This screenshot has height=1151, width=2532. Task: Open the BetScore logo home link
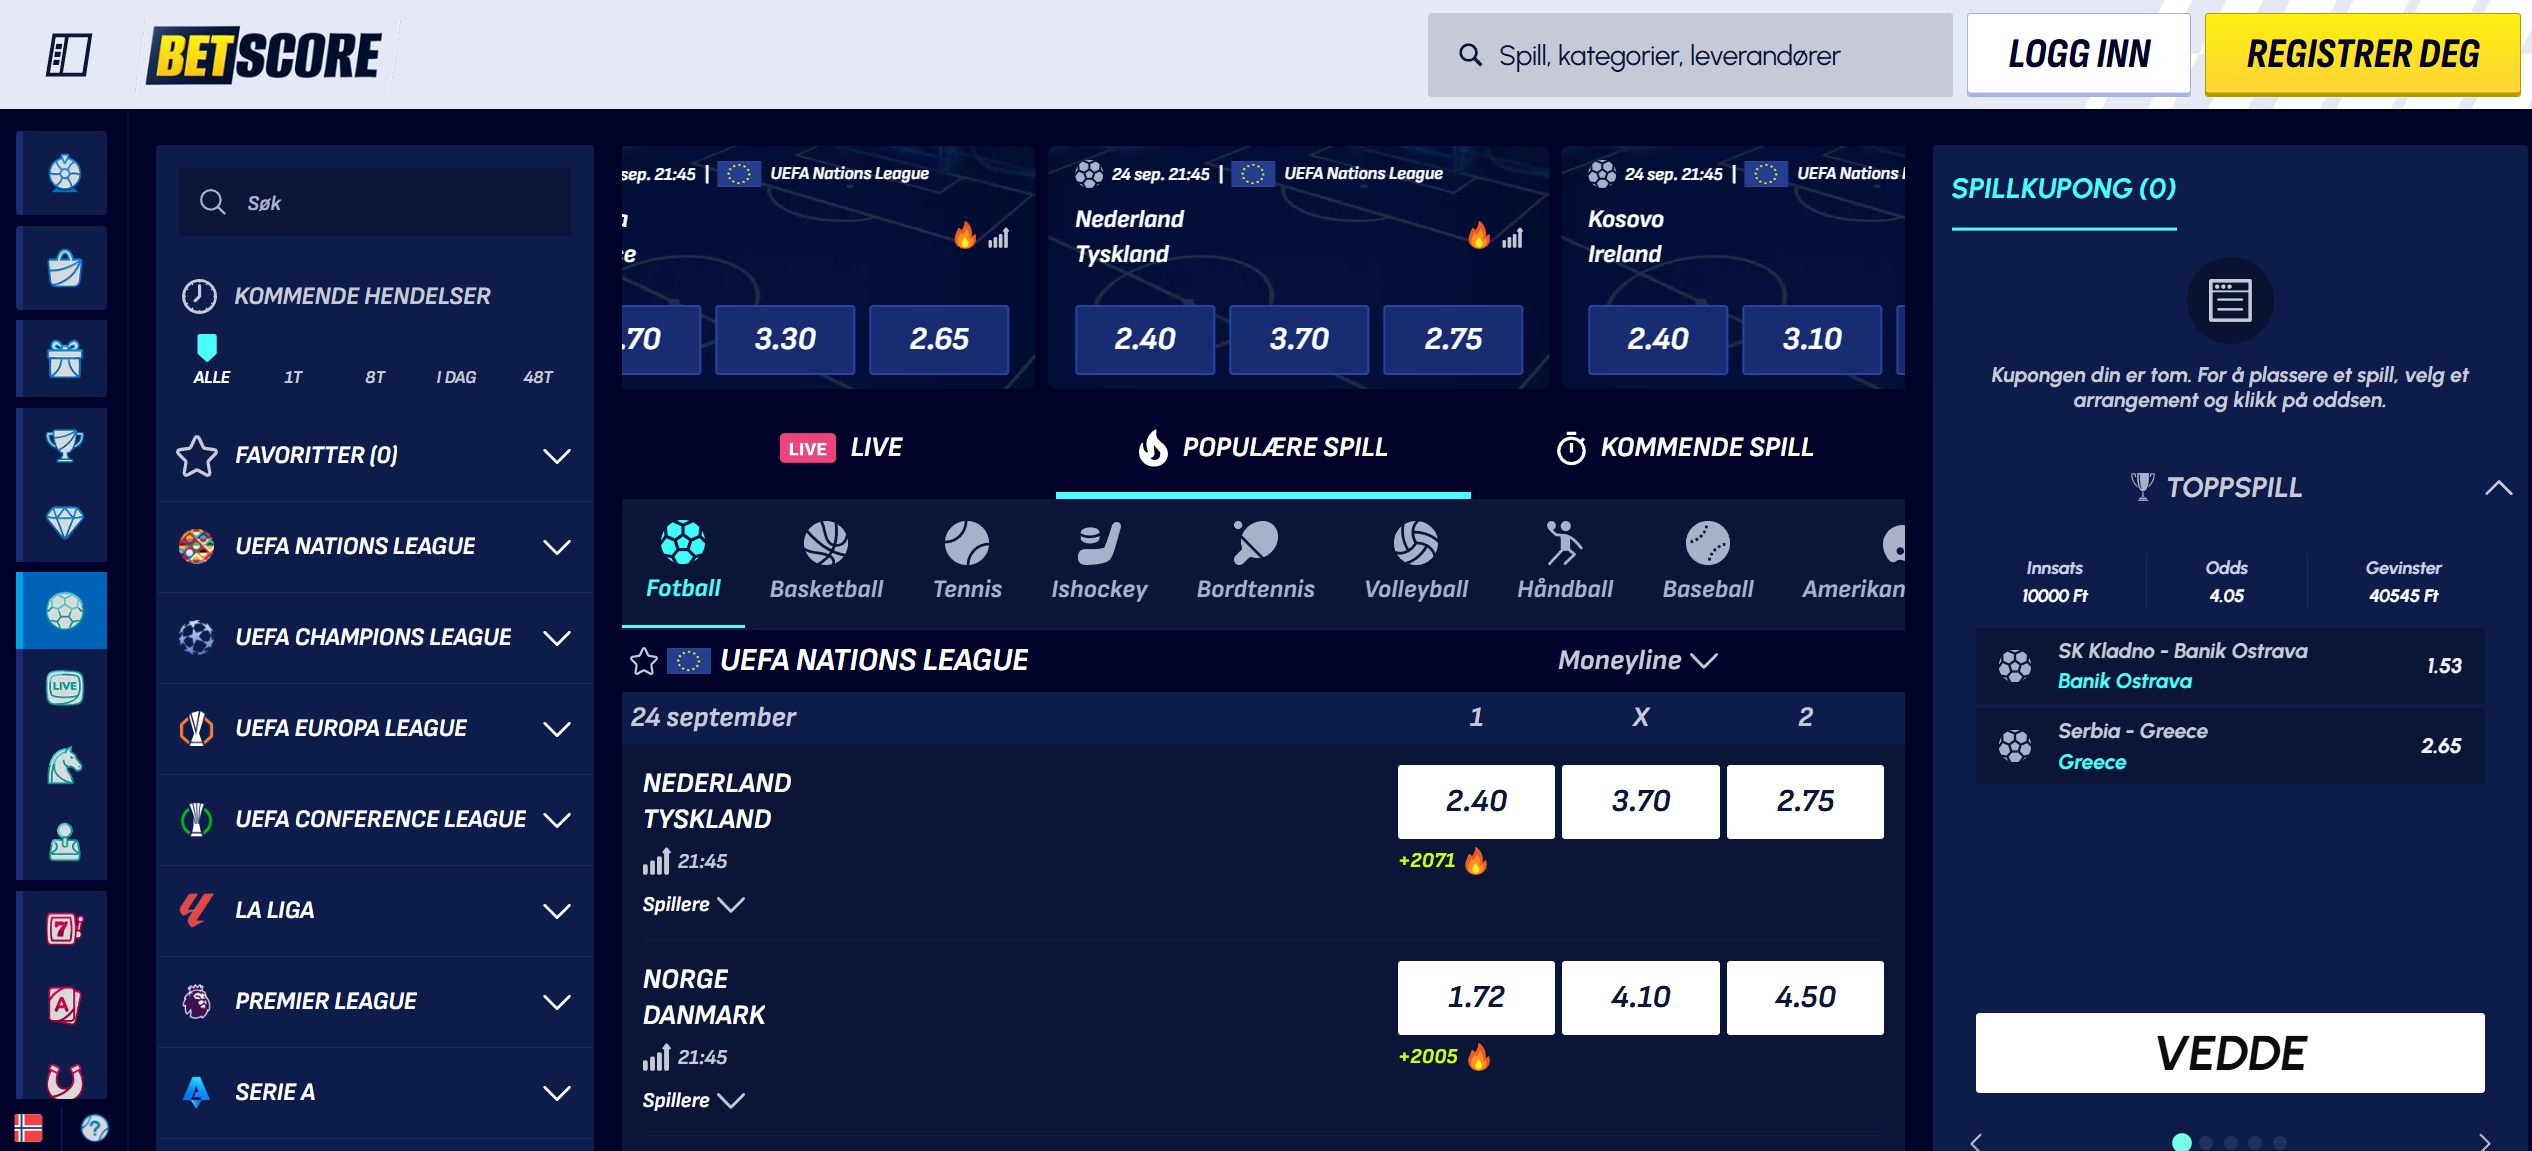pos(264,55)
